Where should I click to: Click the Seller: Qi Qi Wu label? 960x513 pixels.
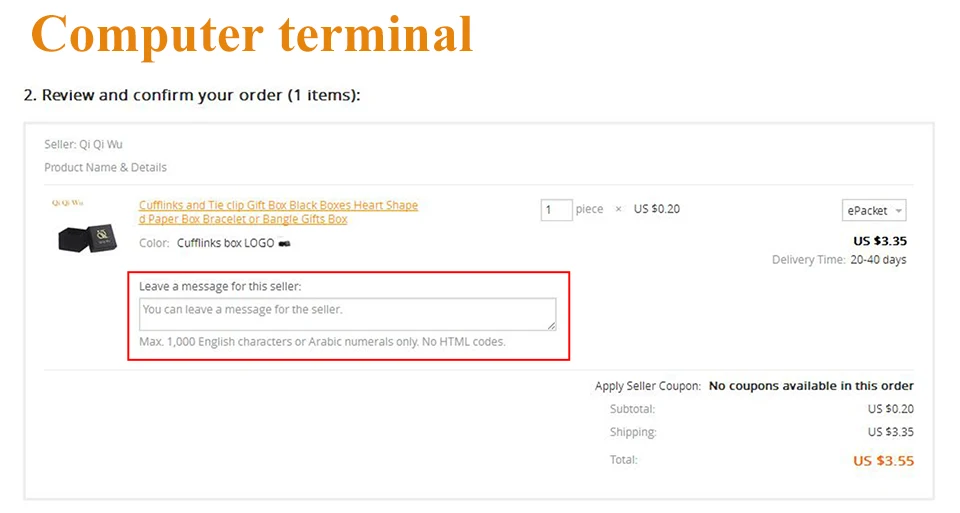(83, 144)
